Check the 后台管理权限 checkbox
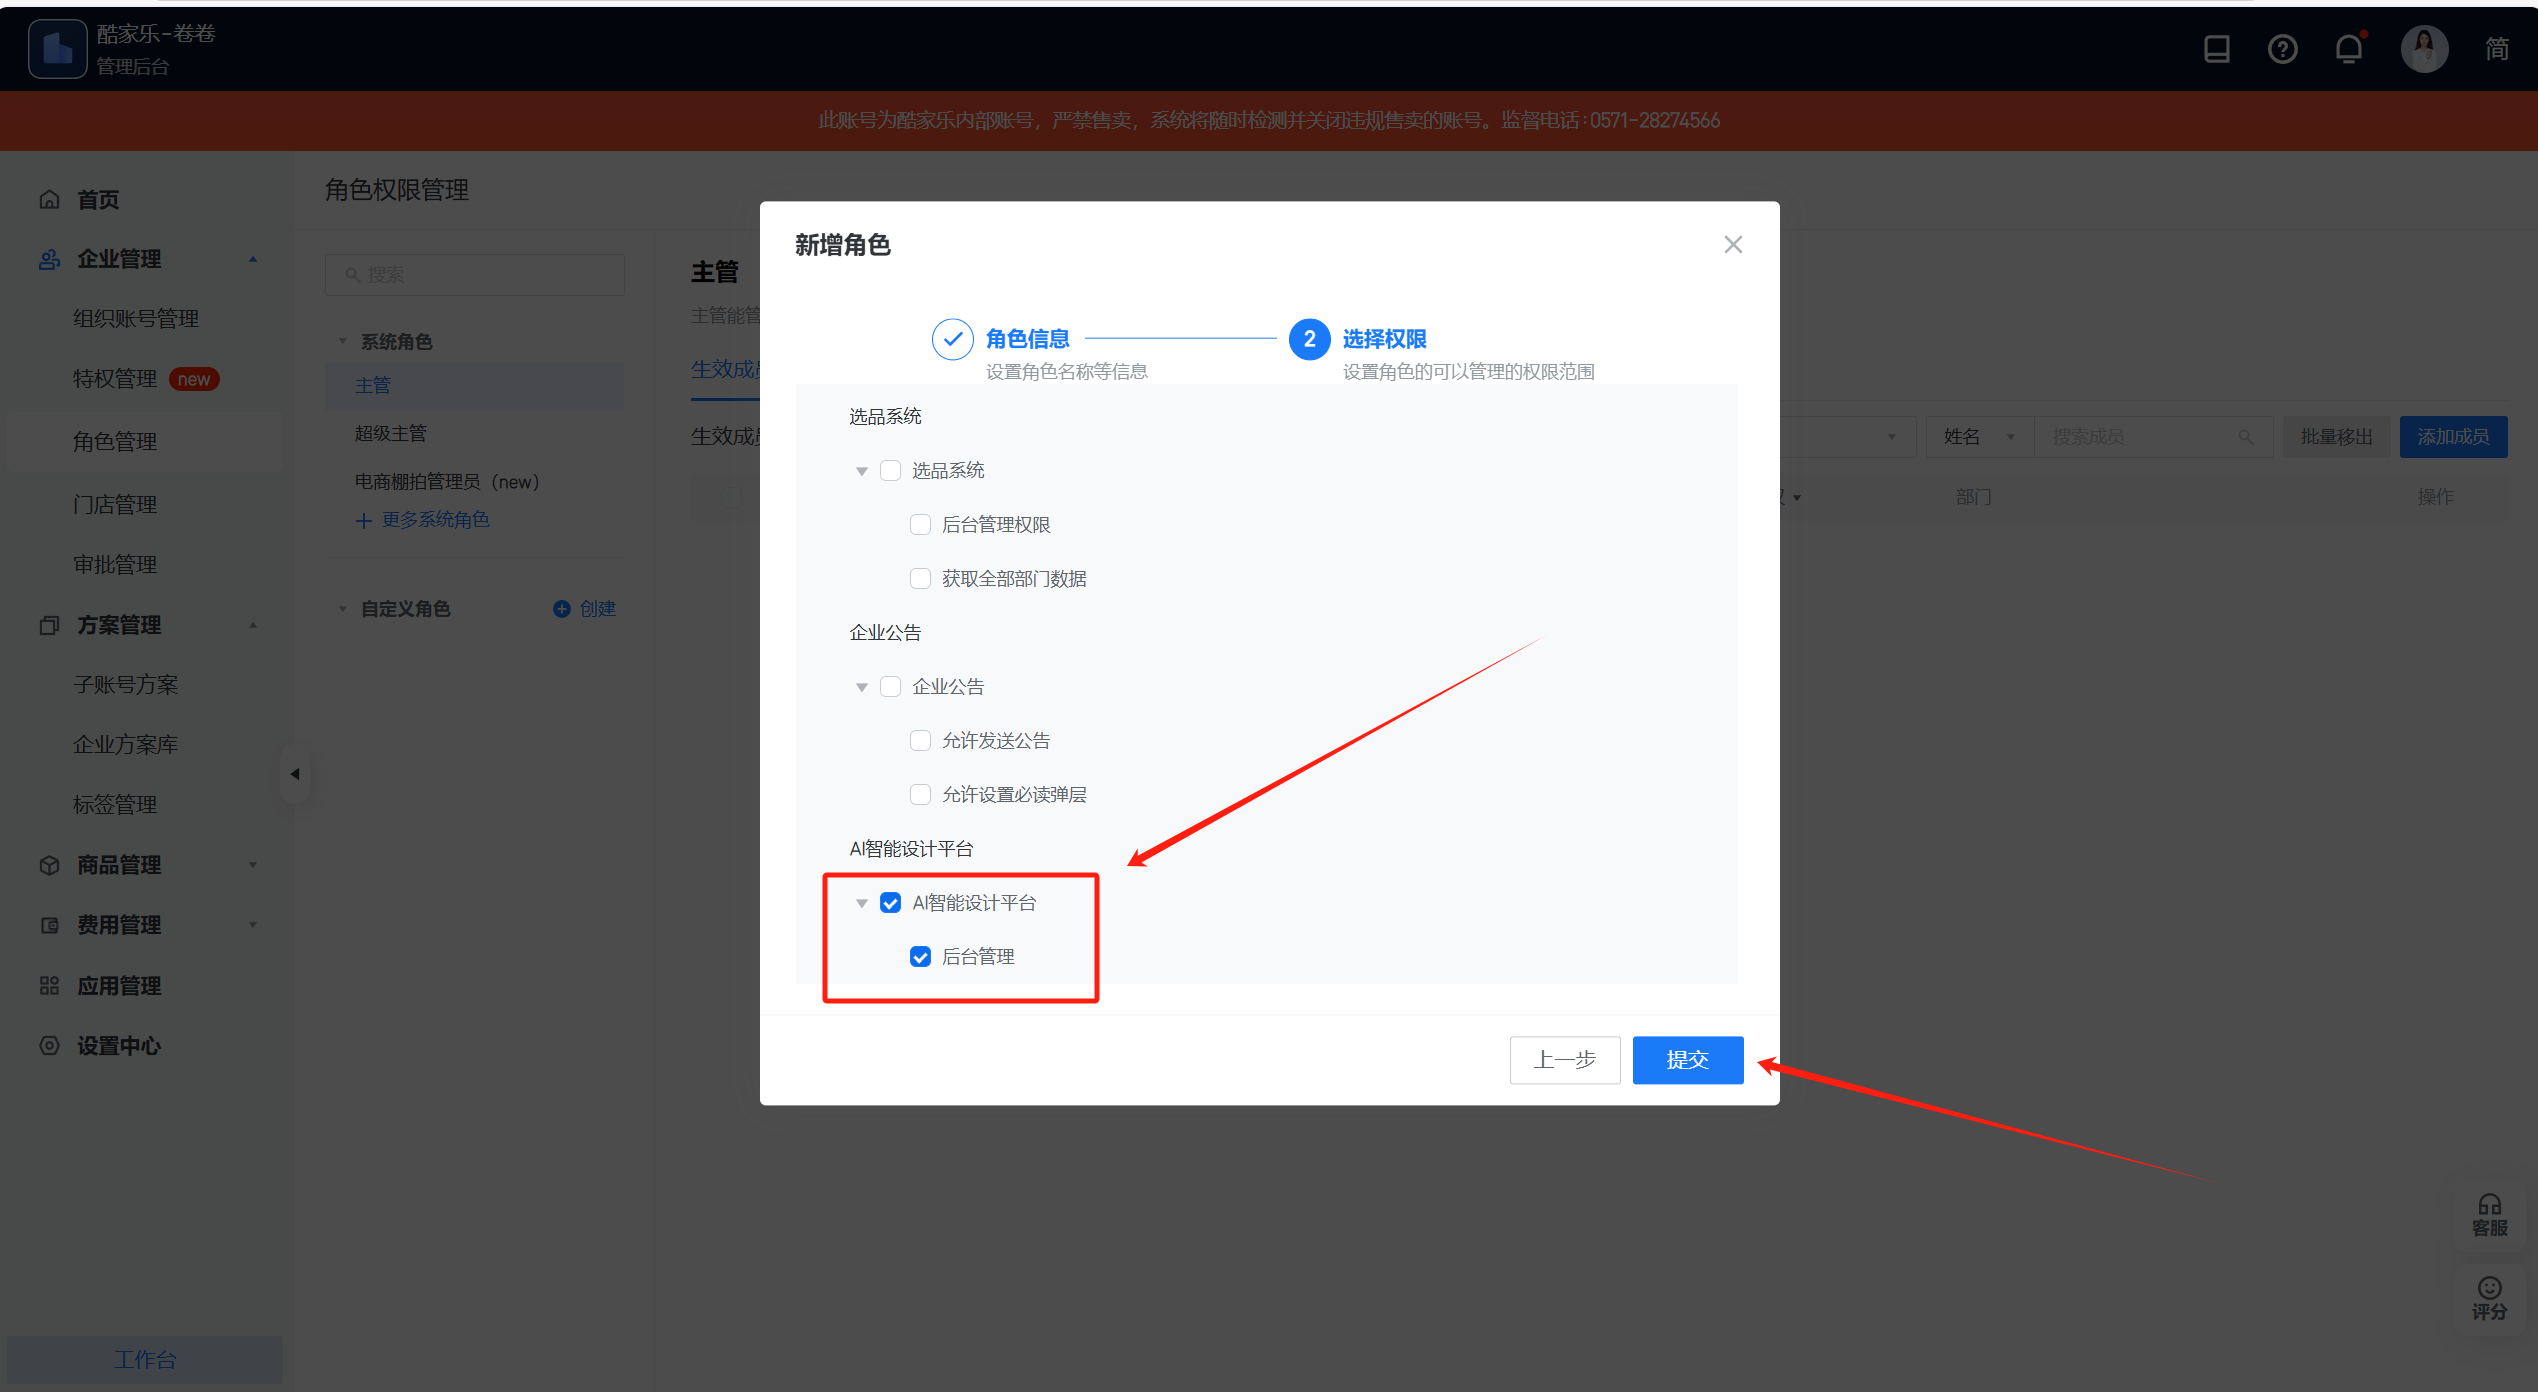 click(x=920, y=525)
